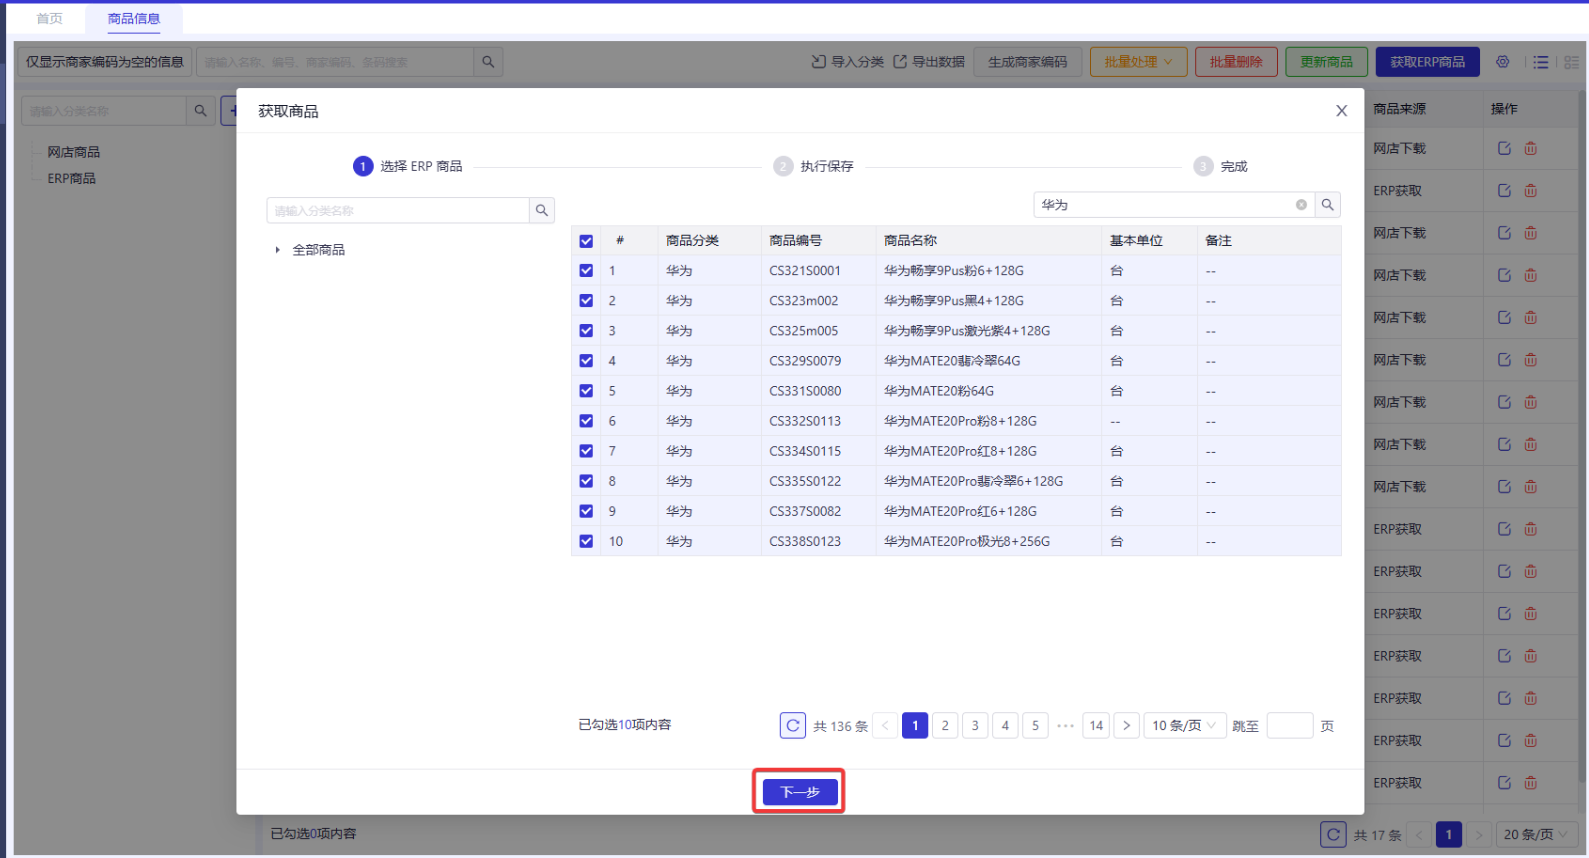This screenshot has width=1589, height=858.
Task: Uncheck row 10 CS338S0123 checkbox
Action: (586, 541)
